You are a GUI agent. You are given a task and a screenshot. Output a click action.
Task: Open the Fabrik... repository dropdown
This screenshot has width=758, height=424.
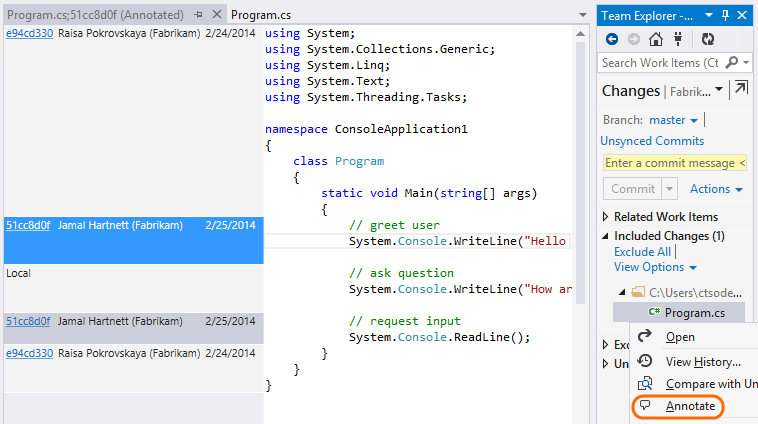[x=719, y=89]
